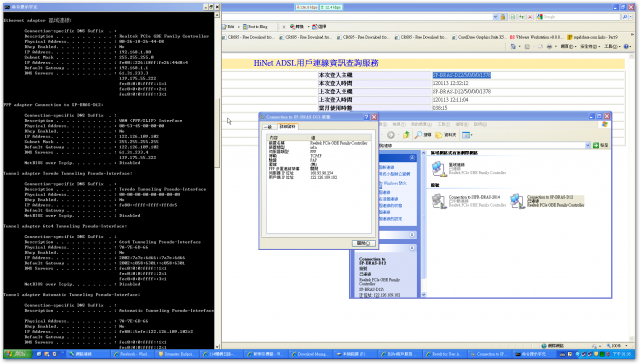Click the search magnifier button in browser

(625, 17)
